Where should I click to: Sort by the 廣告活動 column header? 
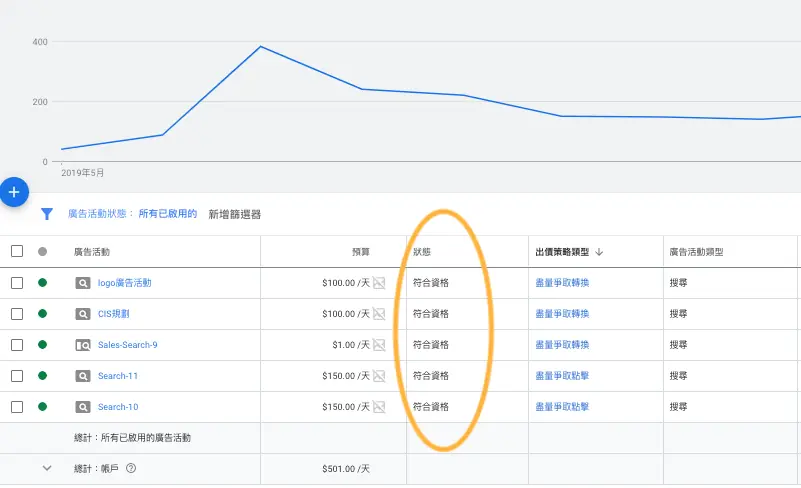[92, 252]
